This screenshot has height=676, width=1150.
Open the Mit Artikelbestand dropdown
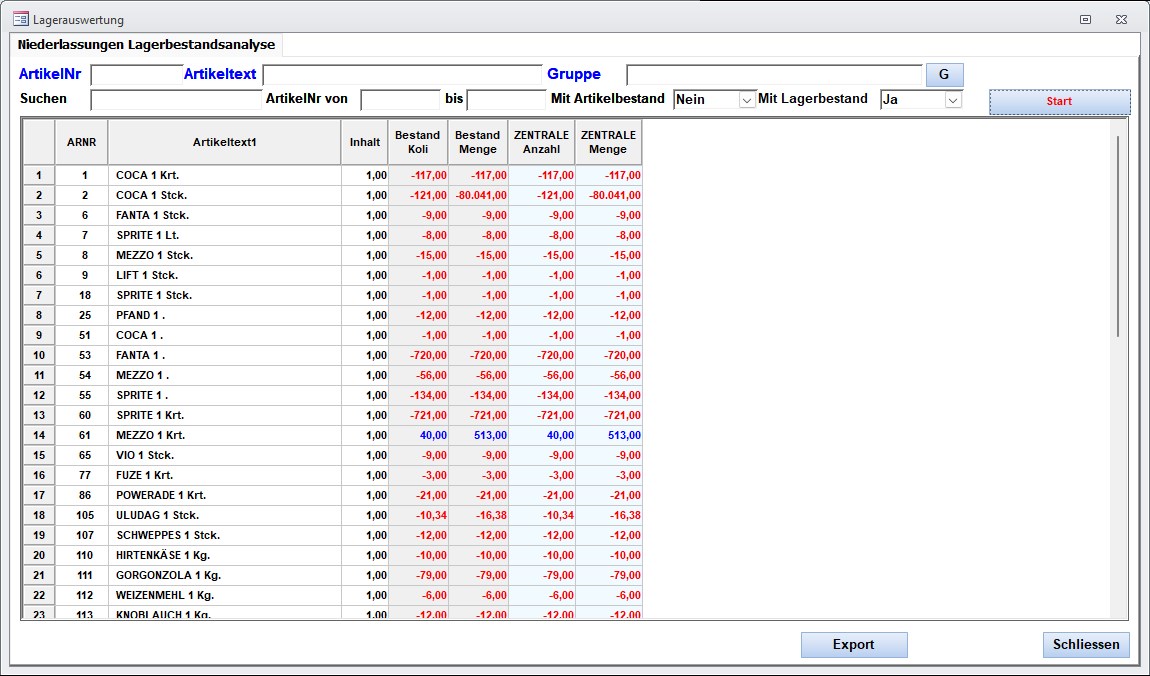tap(746, 100)
